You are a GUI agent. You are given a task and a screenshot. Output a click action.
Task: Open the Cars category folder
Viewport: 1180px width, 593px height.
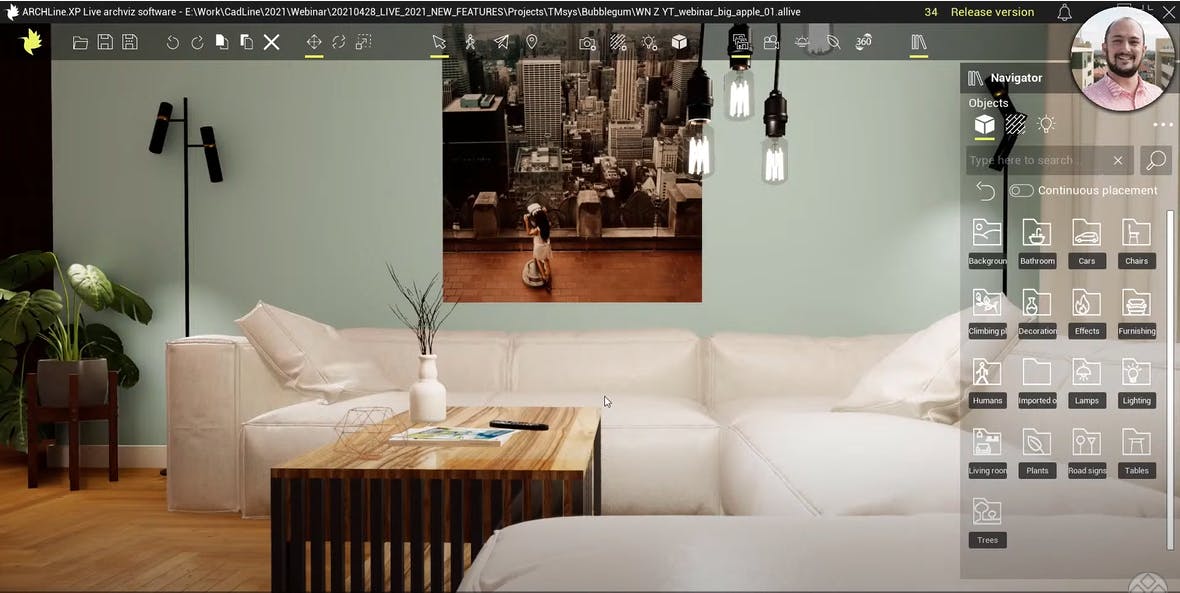tap(1087, 242)
